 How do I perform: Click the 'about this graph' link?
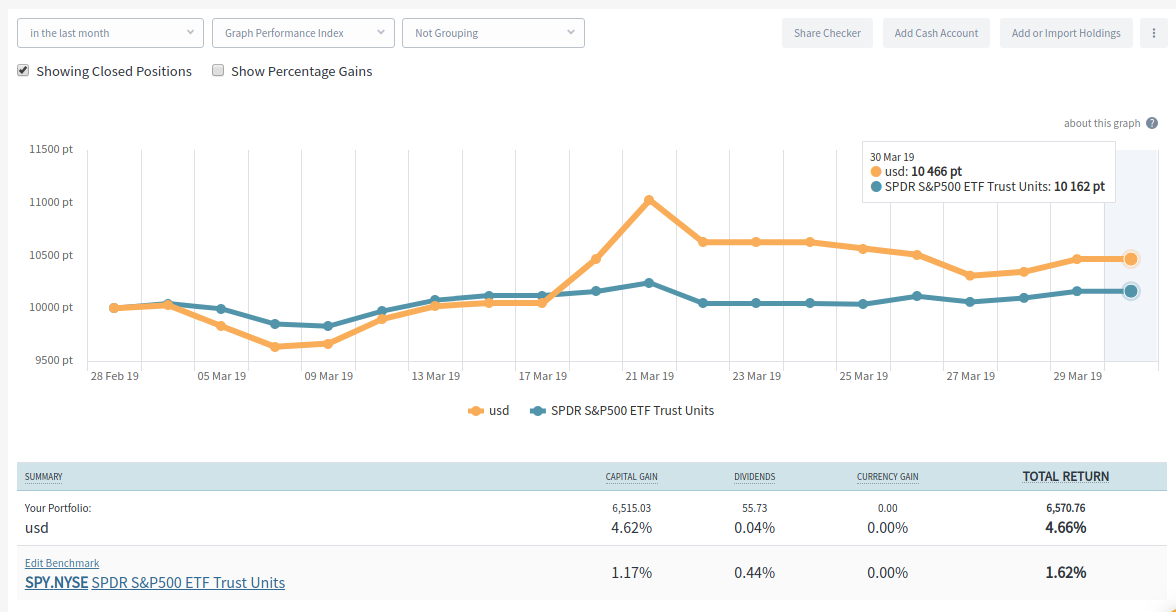1101,123
